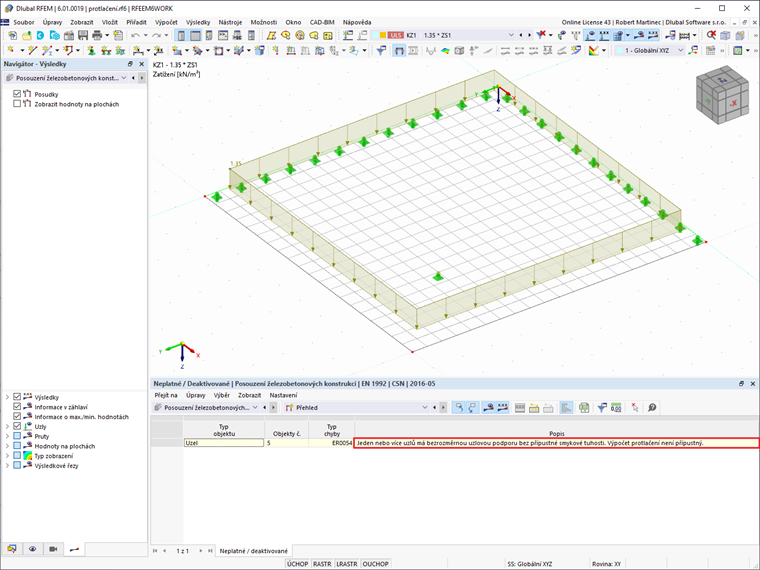Open the Přehled table dropdown

tap(425, 408)
